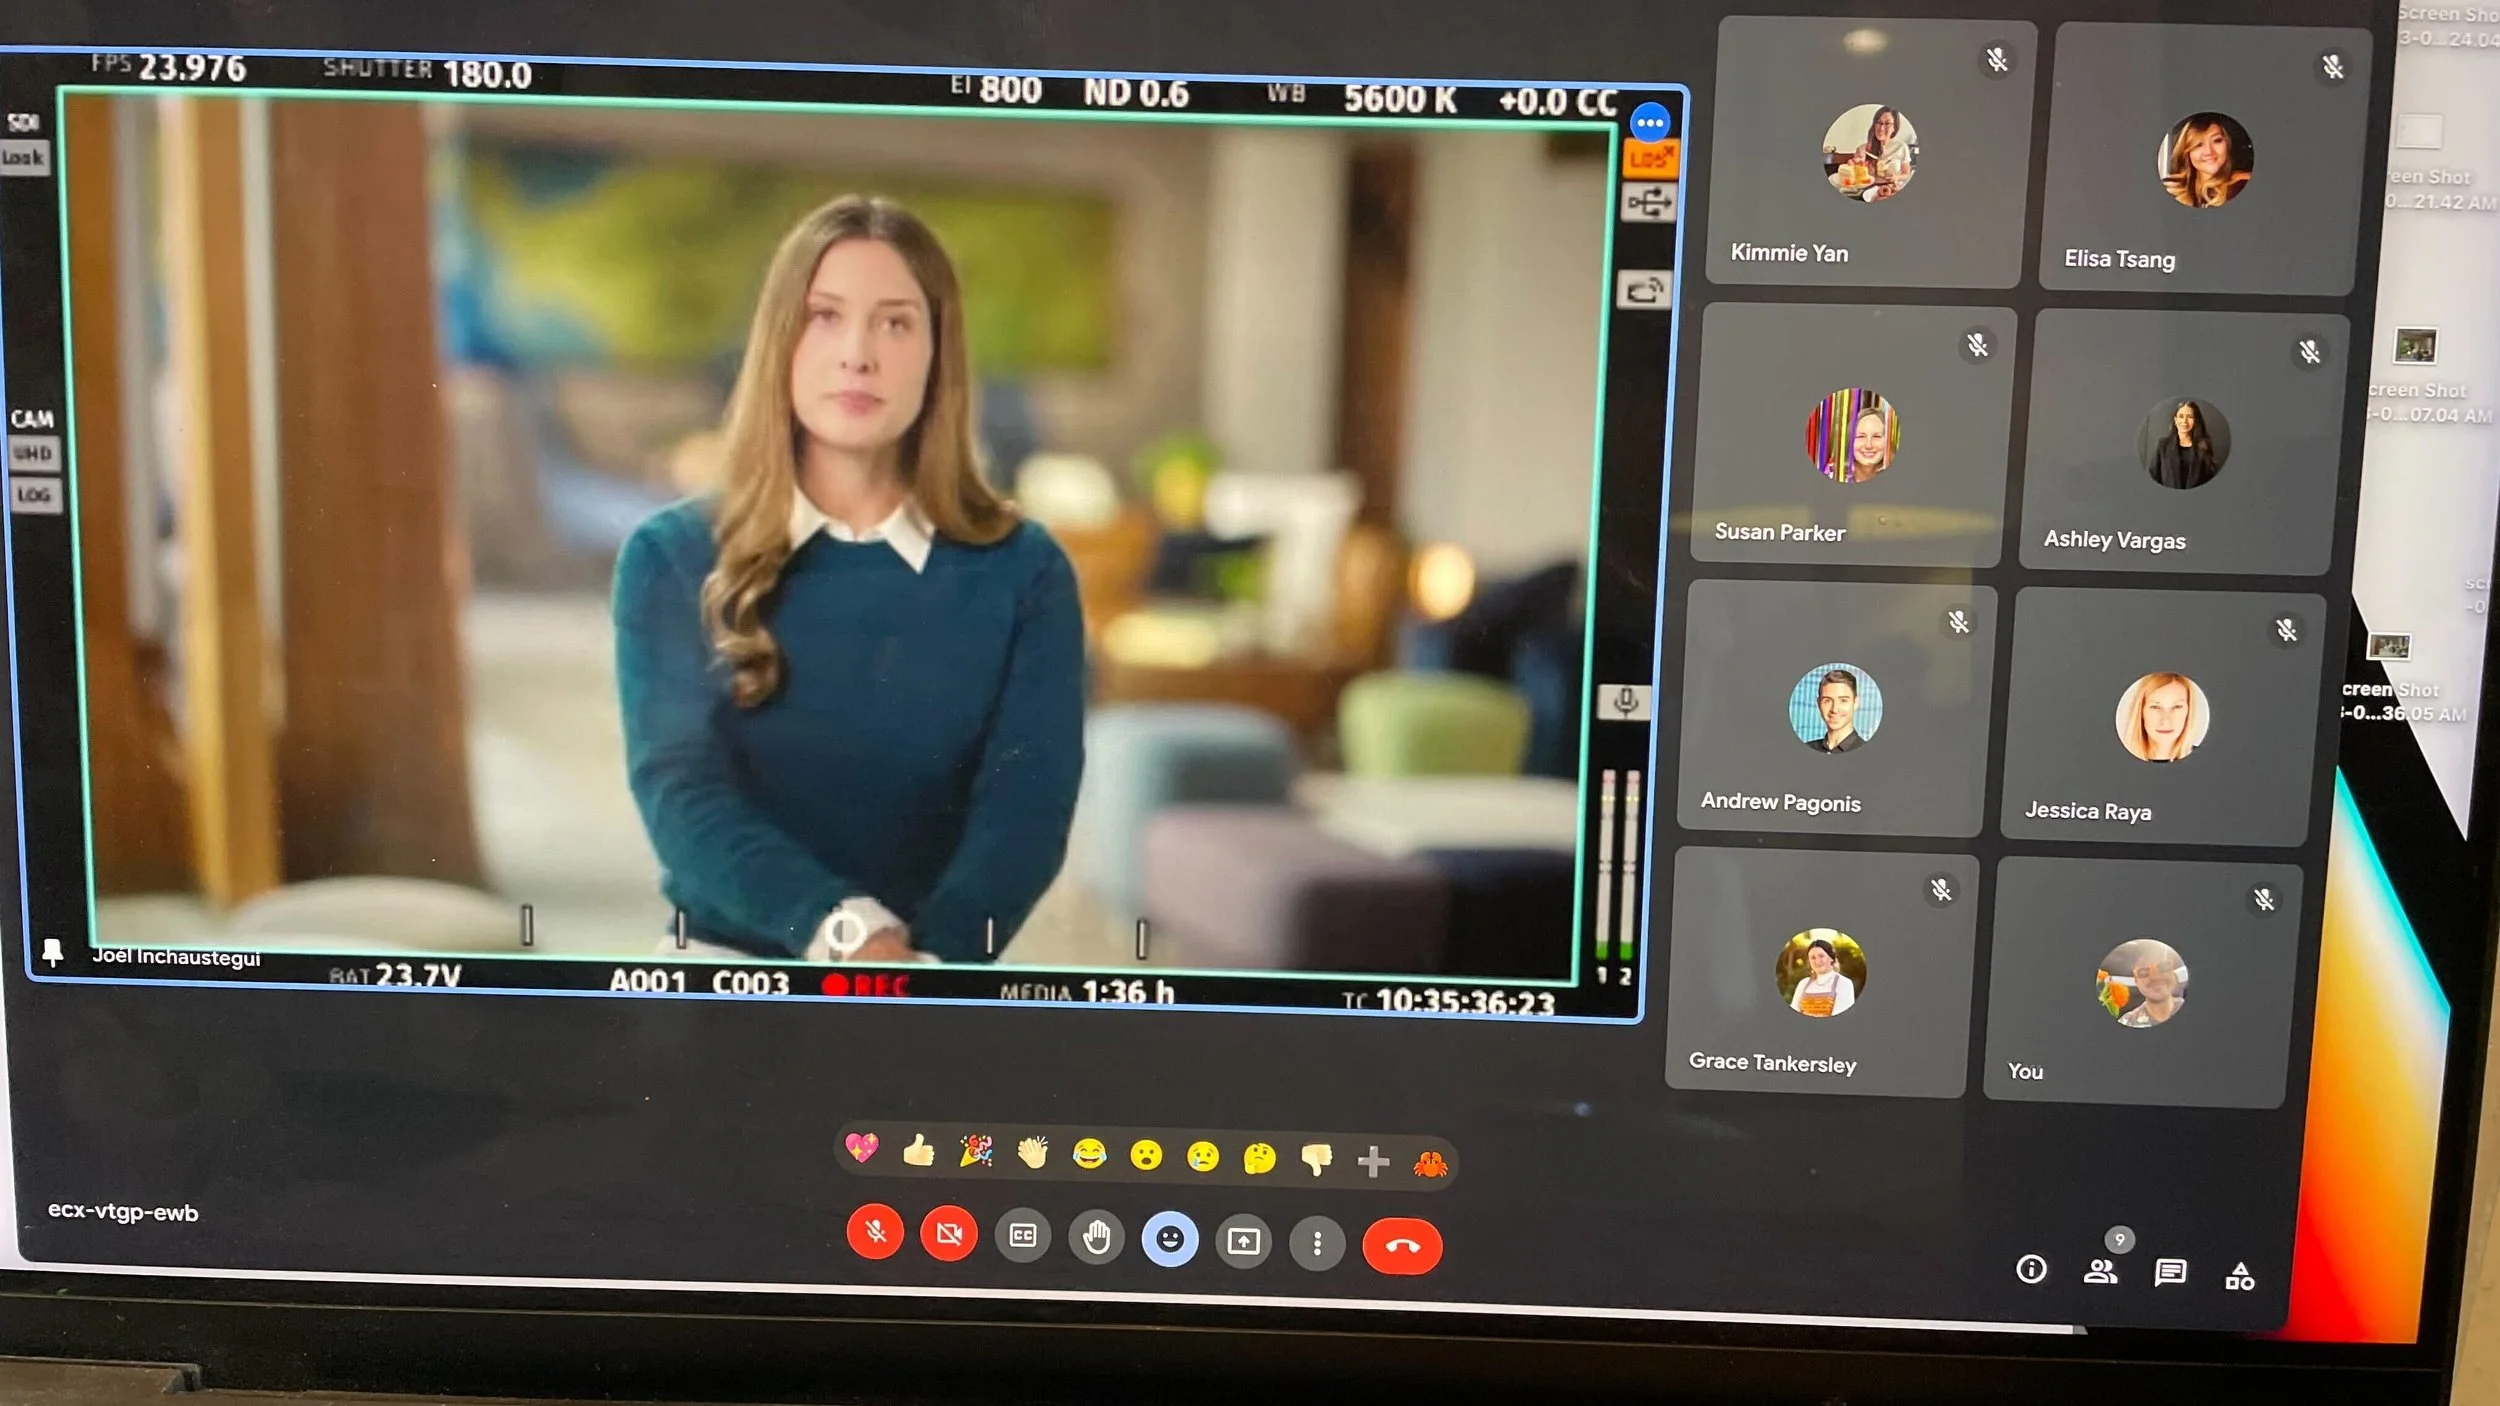Open the meeting details info icon
The height and width of the screenshot is (1406, 2500).
(2031, 1269)
